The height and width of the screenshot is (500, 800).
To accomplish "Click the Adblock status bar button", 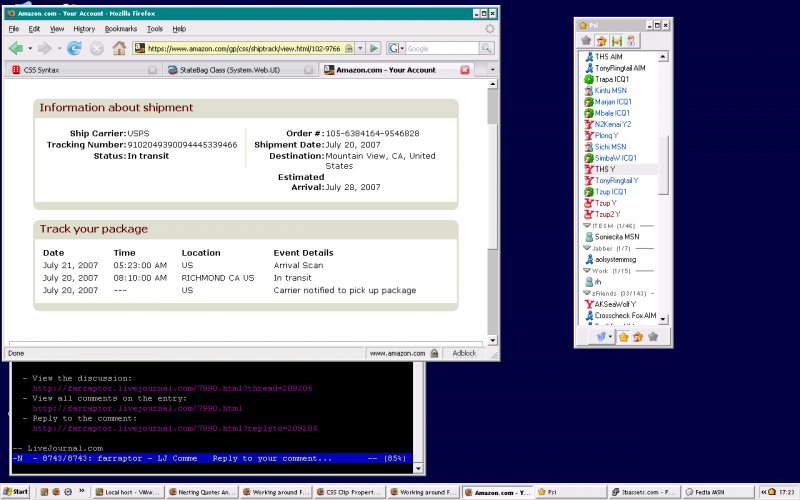I will (x=464, y=353).
